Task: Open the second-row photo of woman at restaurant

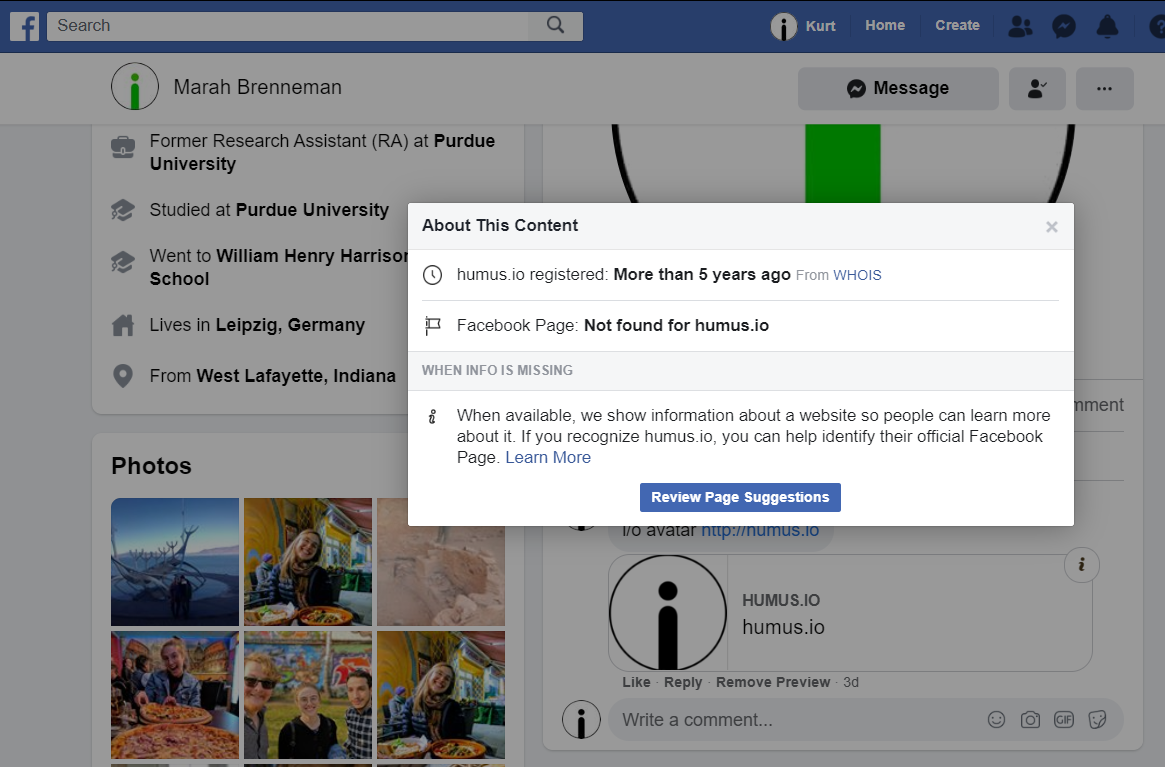Action: [x=441, y=695]
